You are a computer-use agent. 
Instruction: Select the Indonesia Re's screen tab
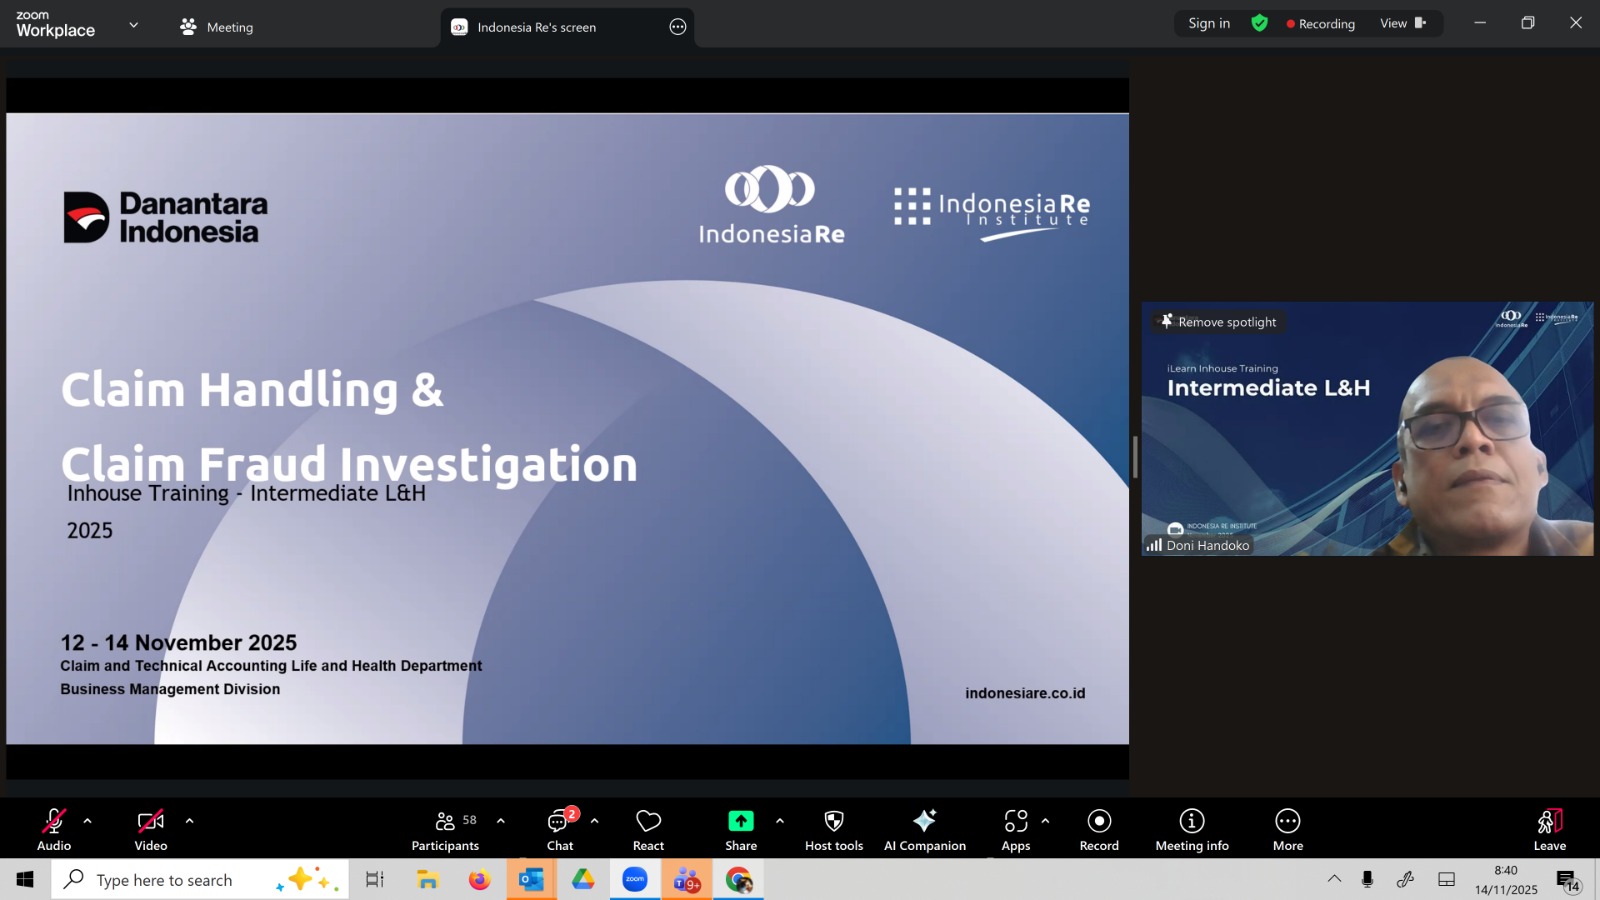pos(536,27)
